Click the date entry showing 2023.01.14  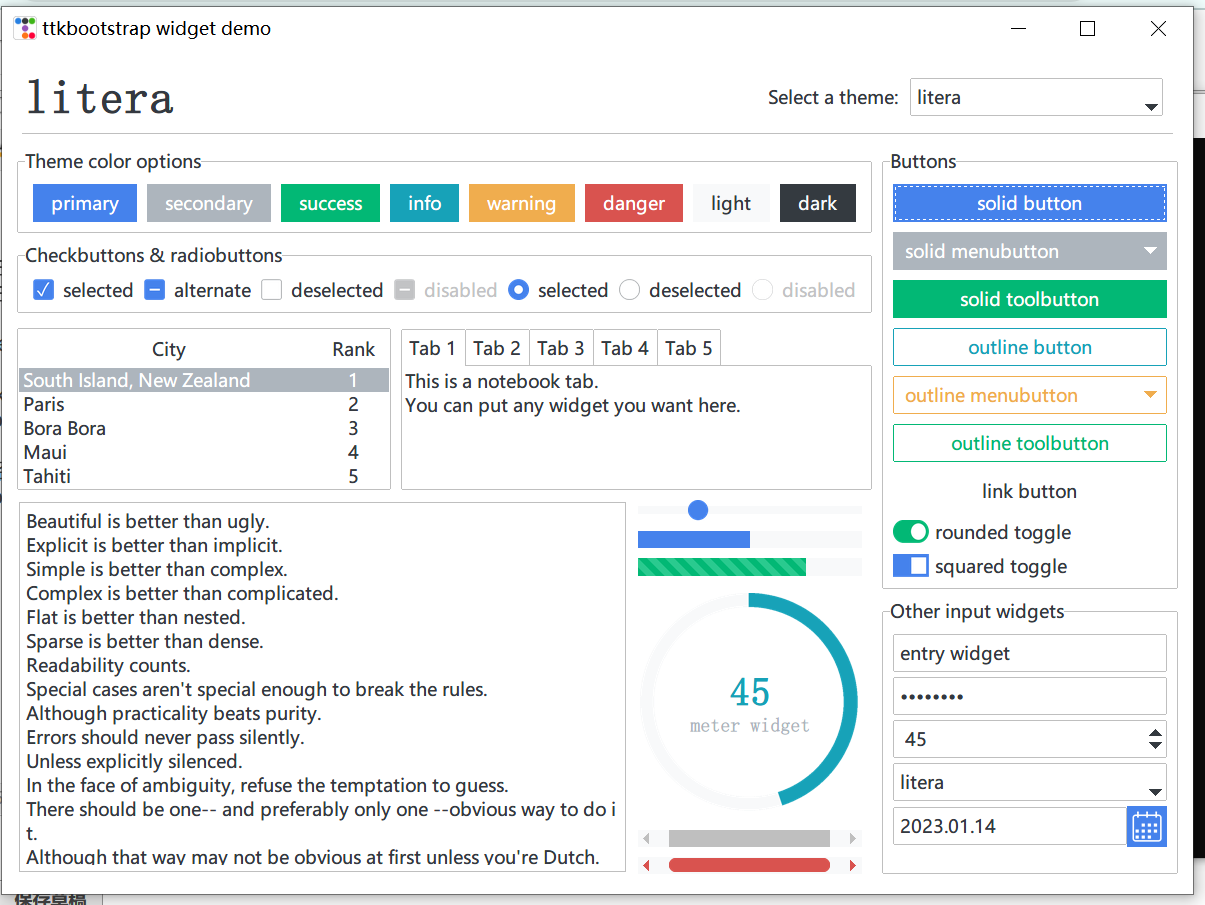click(x=1010, y=827)
